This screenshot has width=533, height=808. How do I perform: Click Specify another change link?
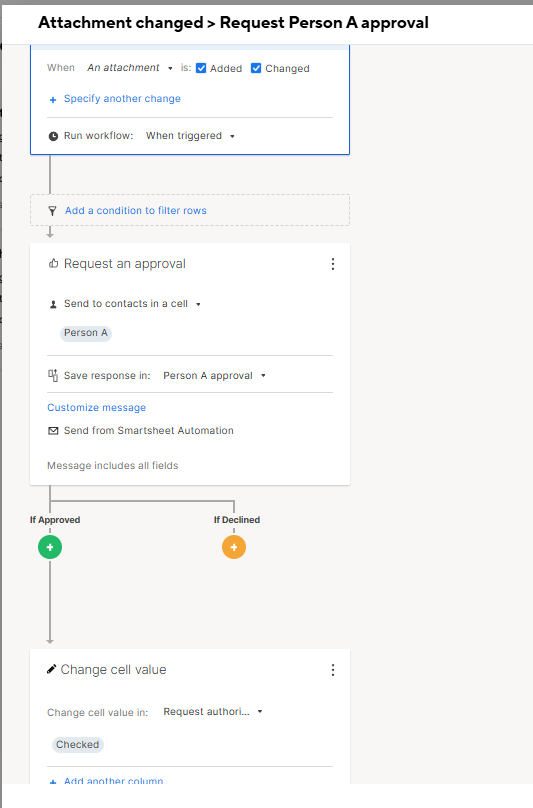[122, 98]
